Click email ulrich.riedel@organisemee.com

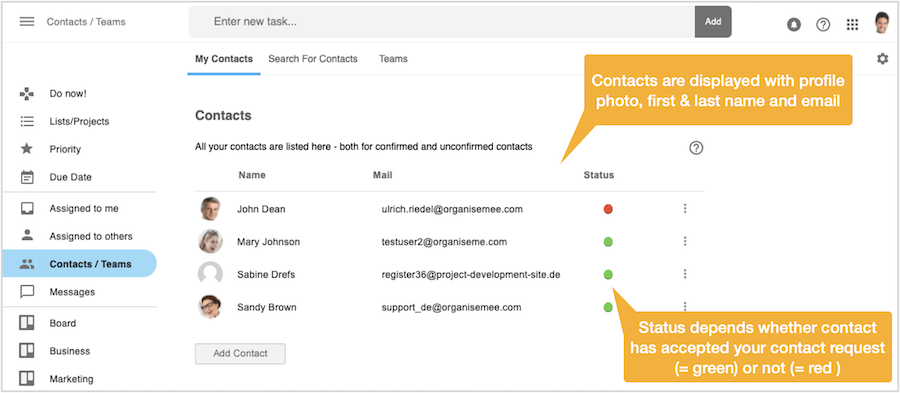[x=452, y=209]
